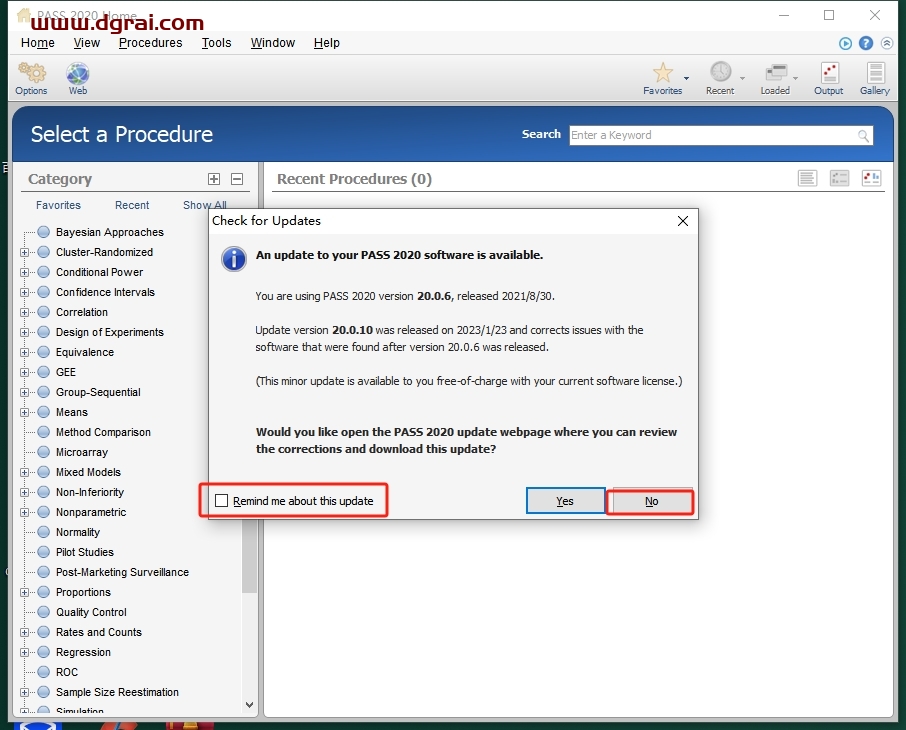Open the Gallery toolbar icon

pos(875,73)
